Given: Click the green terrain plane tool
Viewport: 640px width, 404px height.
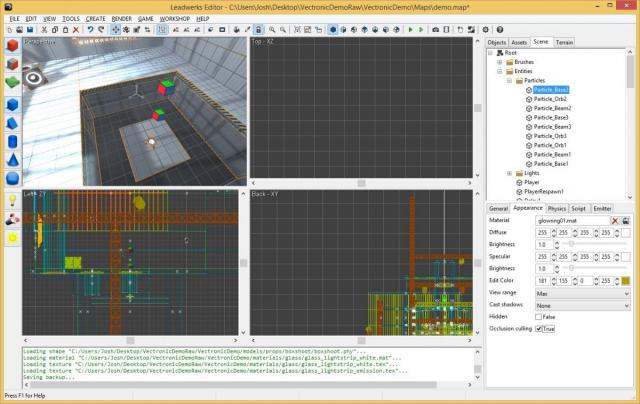Looking at the screenshot, I should click(x=12, y=81).
